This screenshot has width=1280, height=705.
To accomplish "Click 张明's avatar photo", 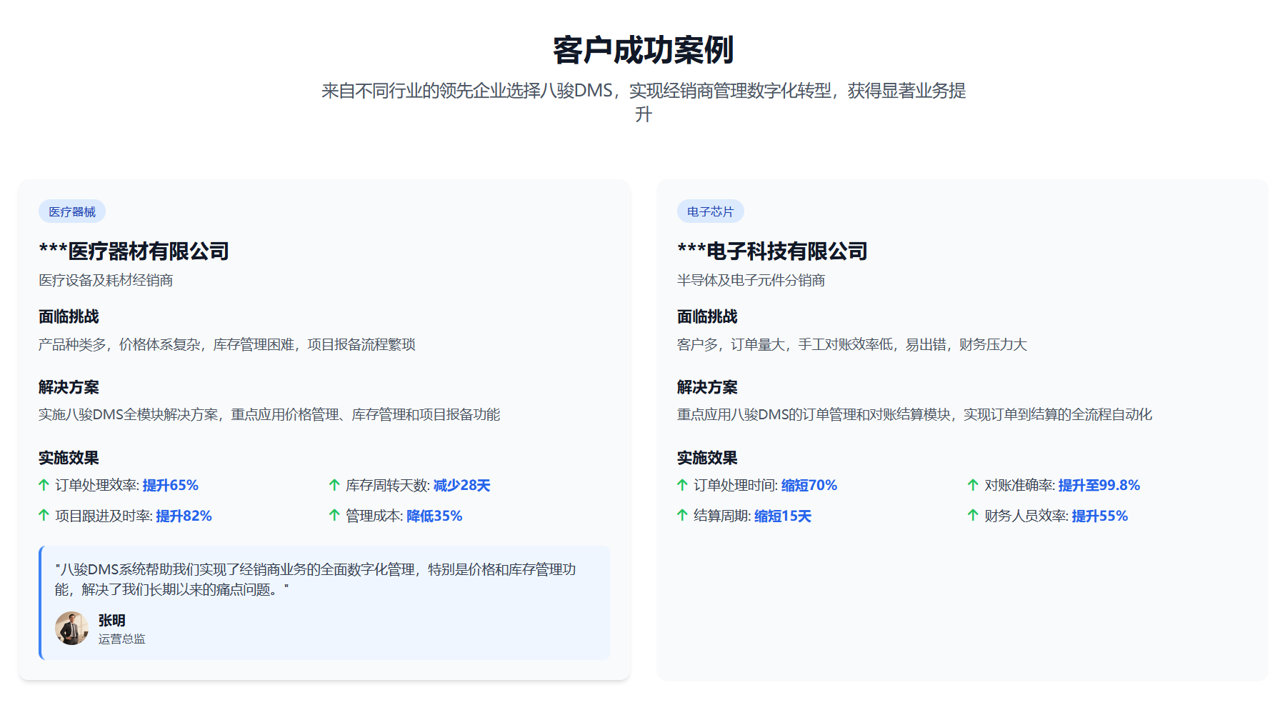I will 71,628.
